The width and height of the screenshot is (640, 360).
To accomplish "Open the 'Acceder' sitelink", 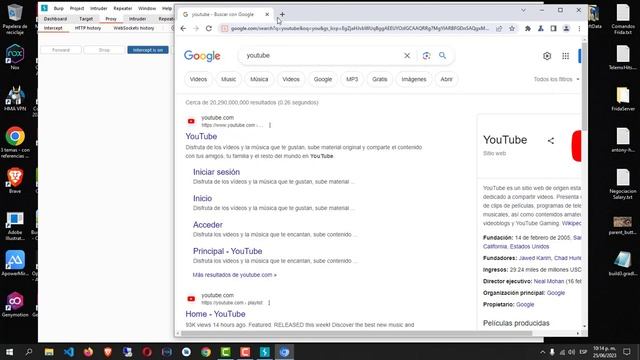I will pos(208,225).
